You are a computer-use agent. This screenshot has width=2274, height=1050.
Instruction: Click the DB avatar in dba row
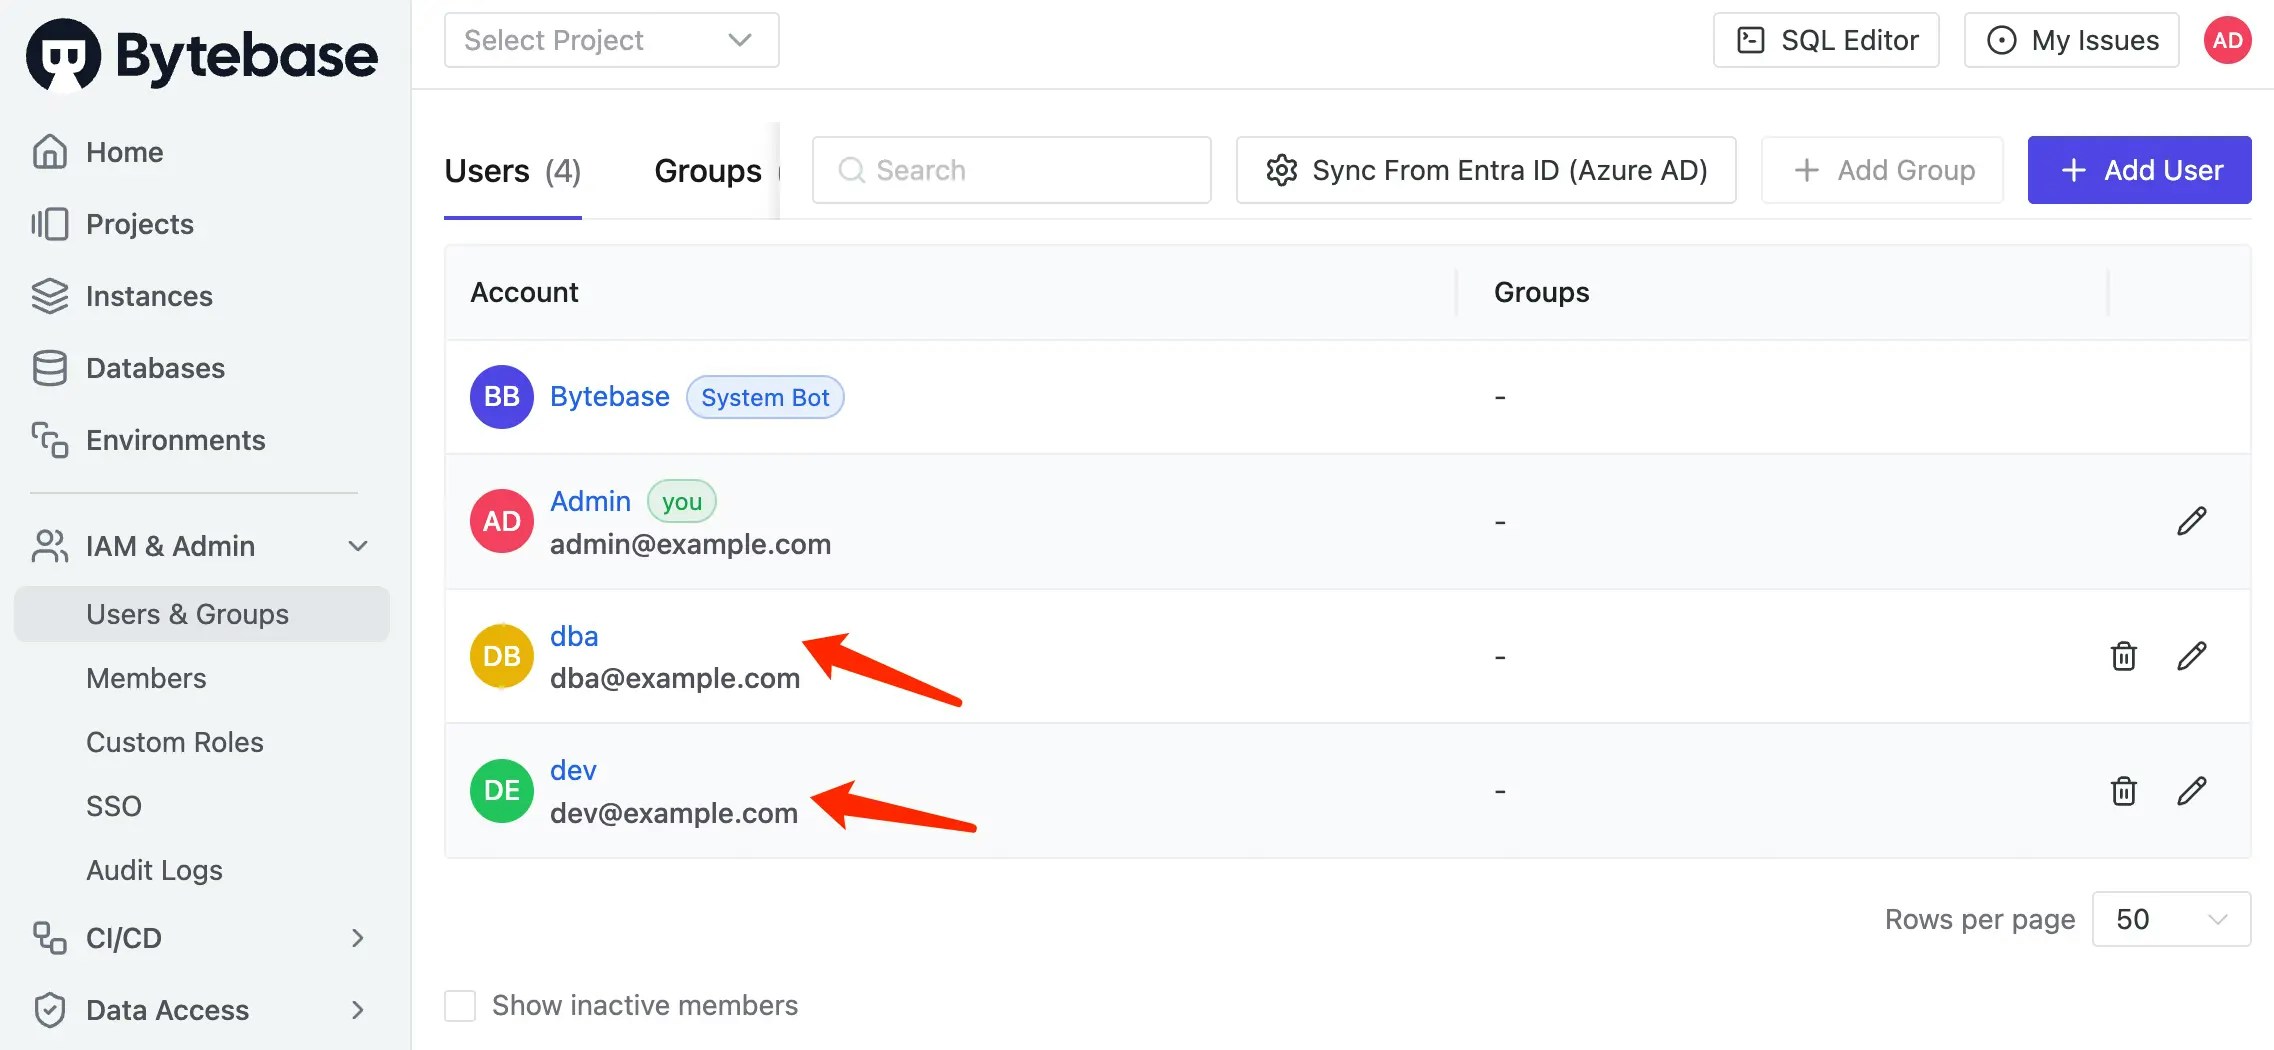pos(502,656)
